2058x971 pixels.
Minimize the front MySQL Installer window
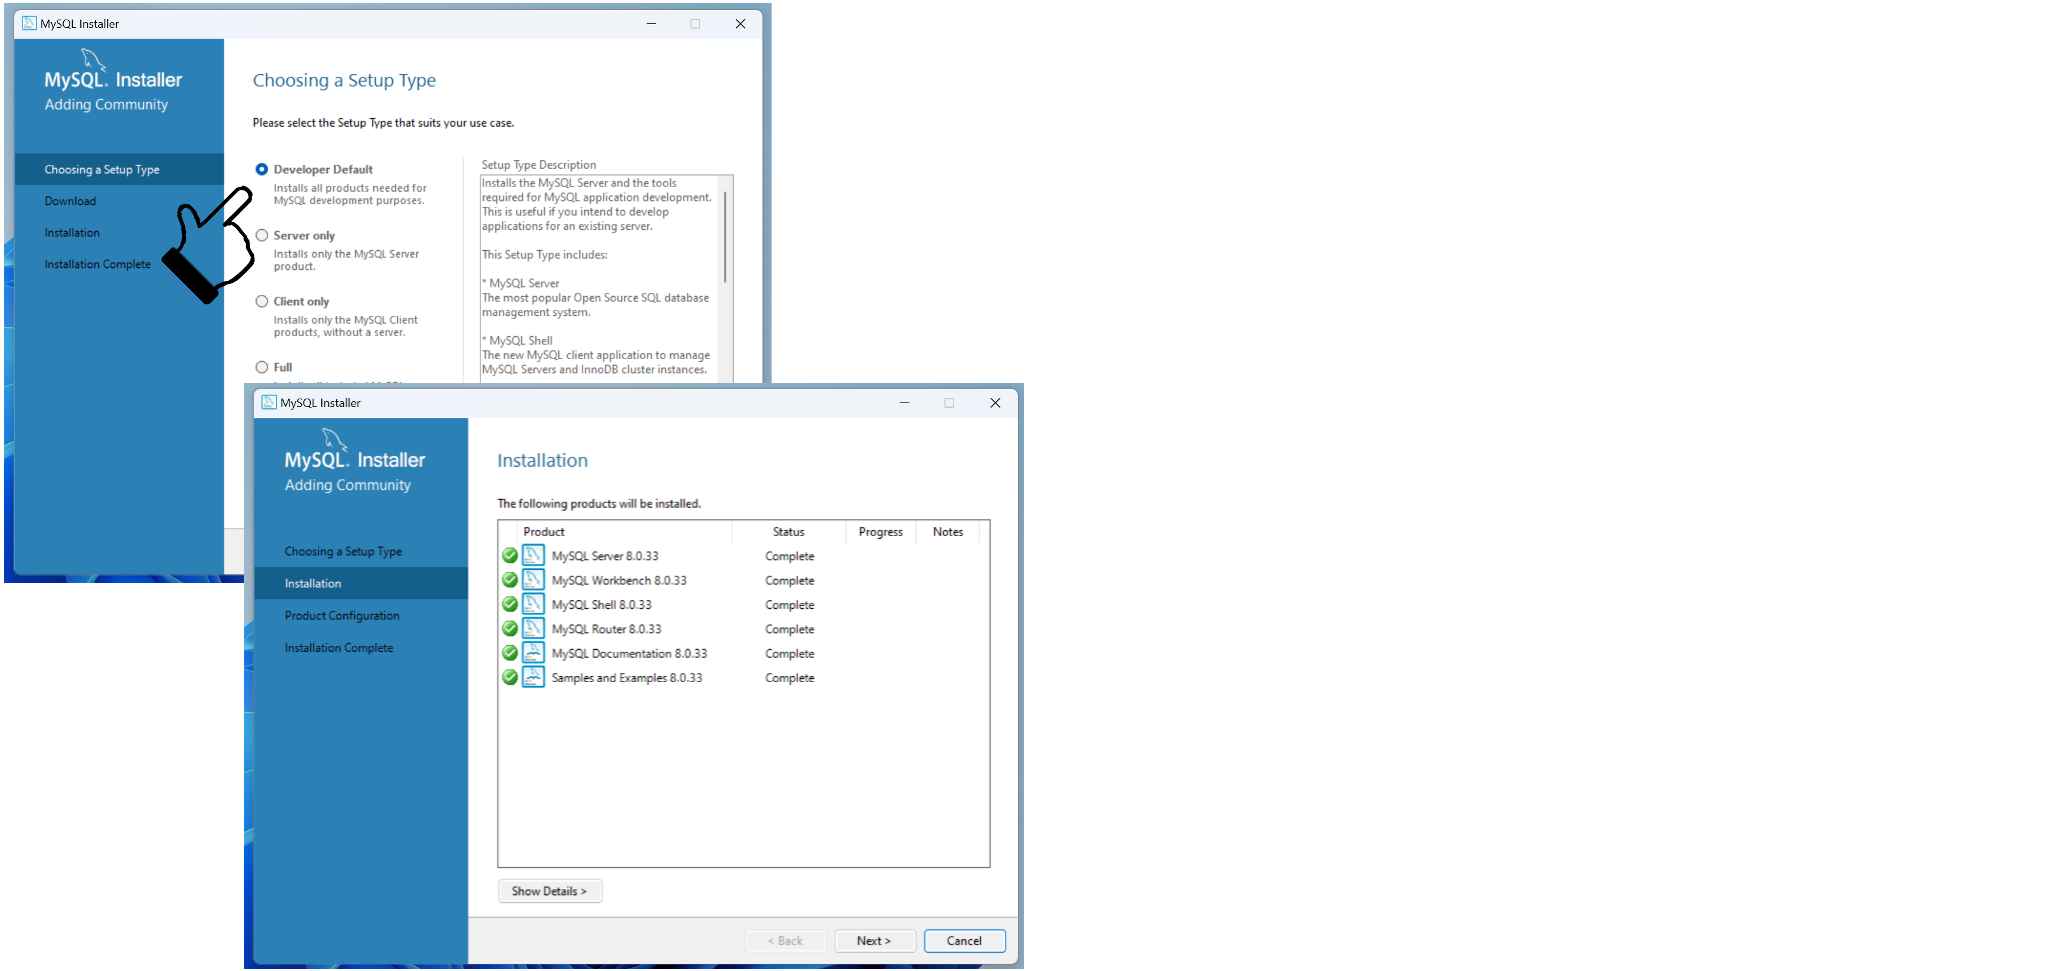click(x=904, y=403)
